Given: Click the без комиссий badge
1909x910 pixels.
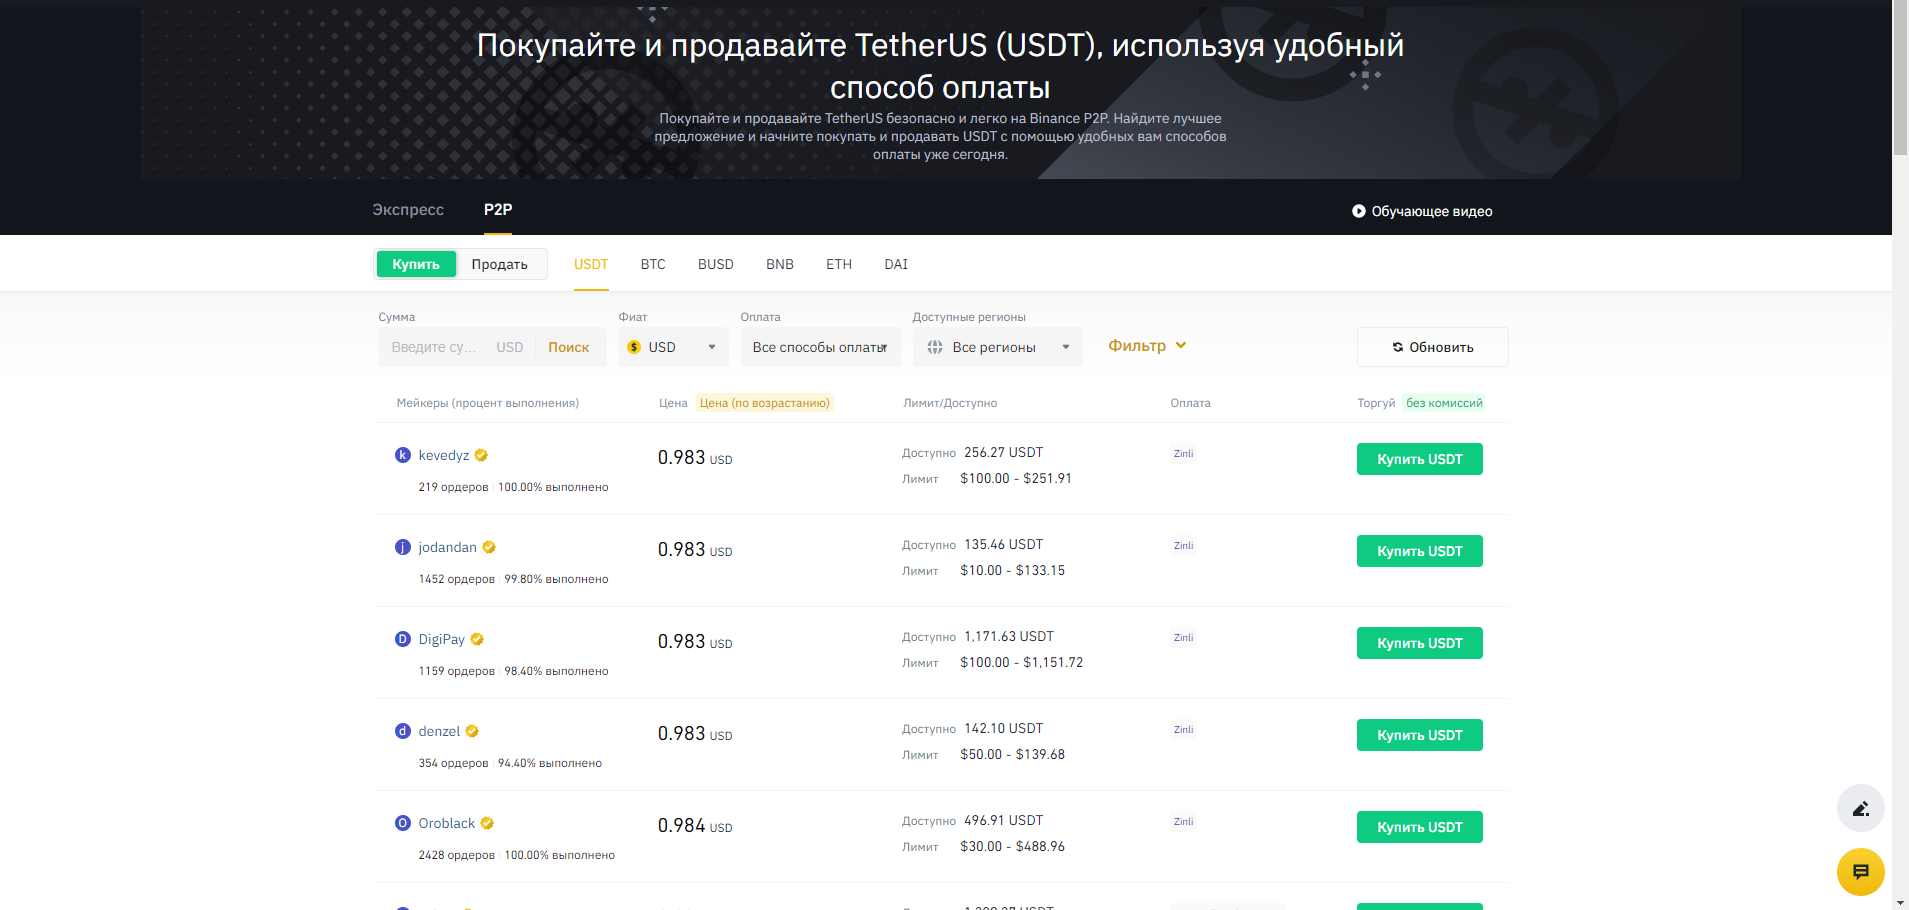Looking at the screenshot, I should click(1444, 403).
